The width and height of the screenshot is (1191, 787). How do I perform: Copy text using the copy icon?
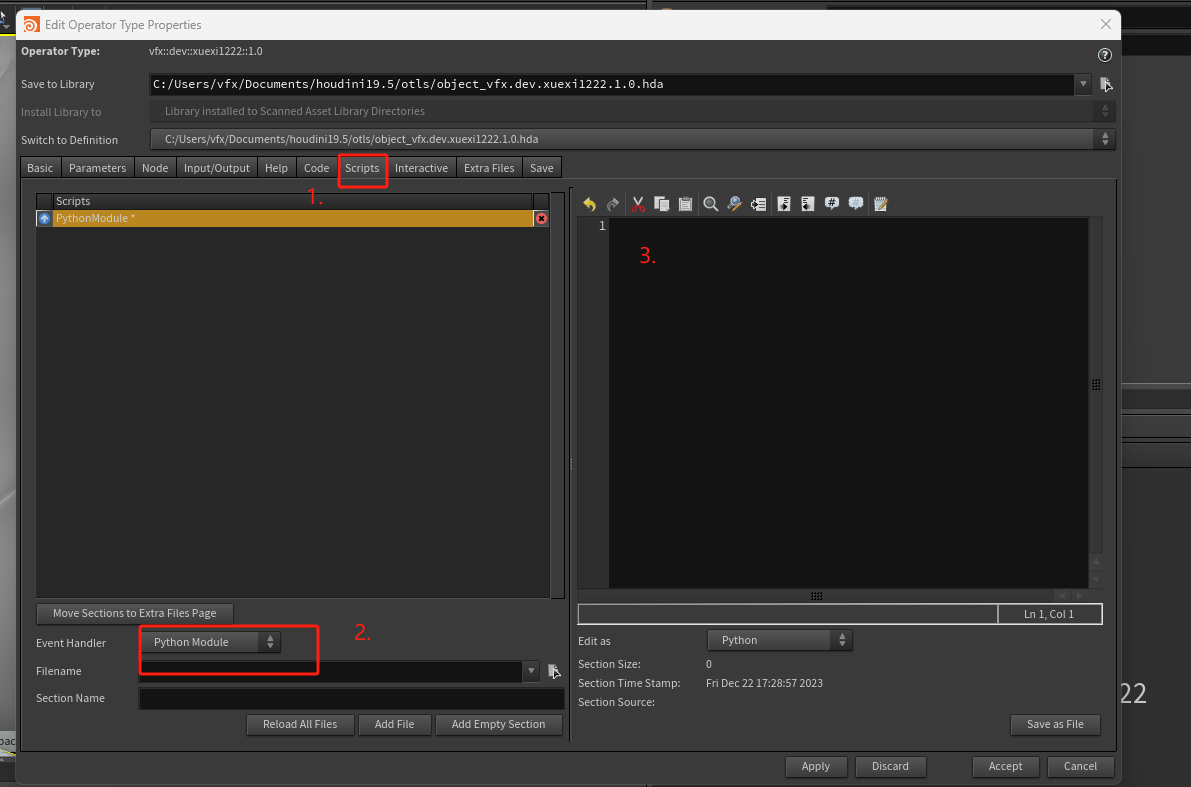661,204
